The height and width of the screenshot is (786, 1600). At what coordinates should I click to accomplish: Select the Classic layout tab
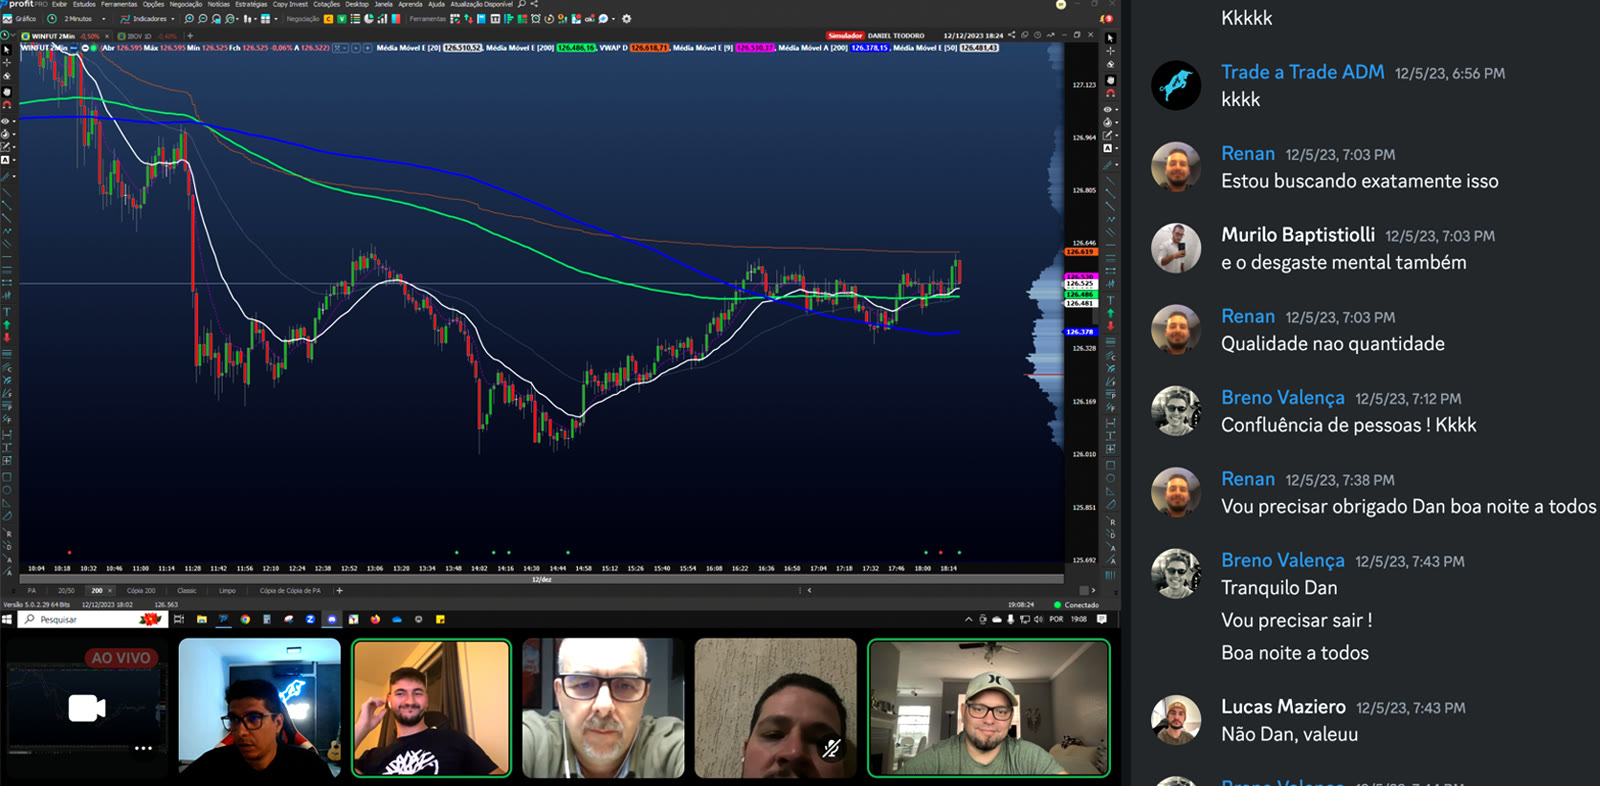[187, 590]
